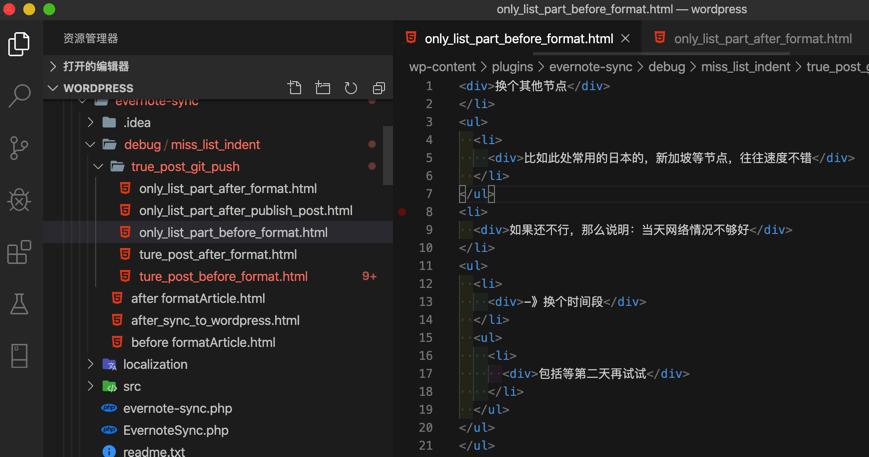This screenshot has width=869, height=457.
Task: Open the Testing flask icon view
Action: (x=19, y=304)
